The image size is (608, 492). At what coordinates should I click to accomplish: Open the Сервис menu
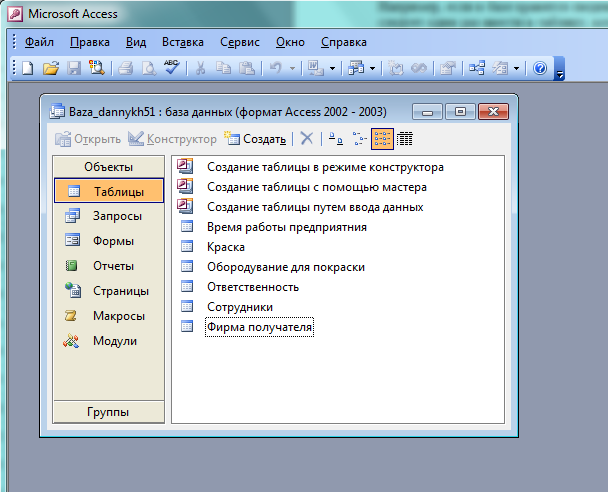pos(240,42)
